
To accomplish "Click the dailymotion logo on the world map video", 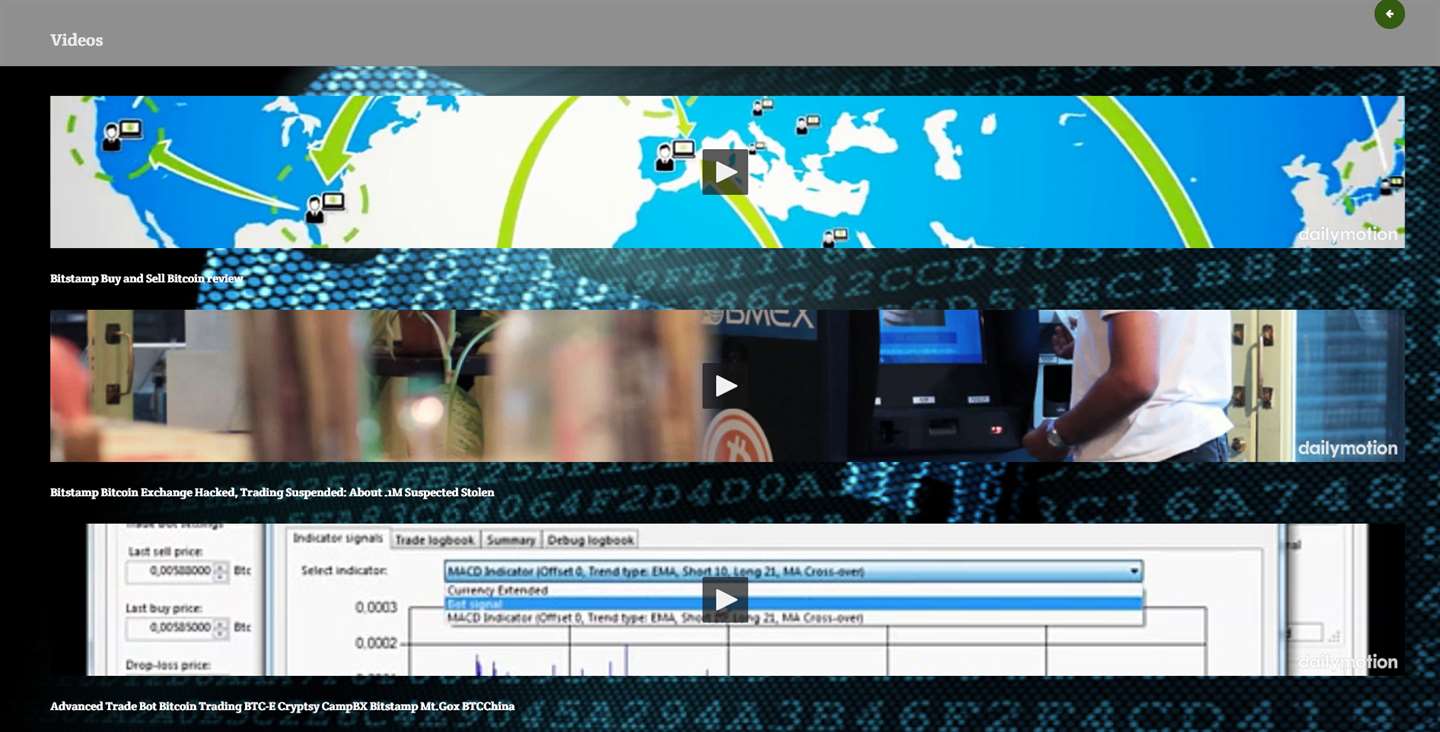I will pos(1347,235).
